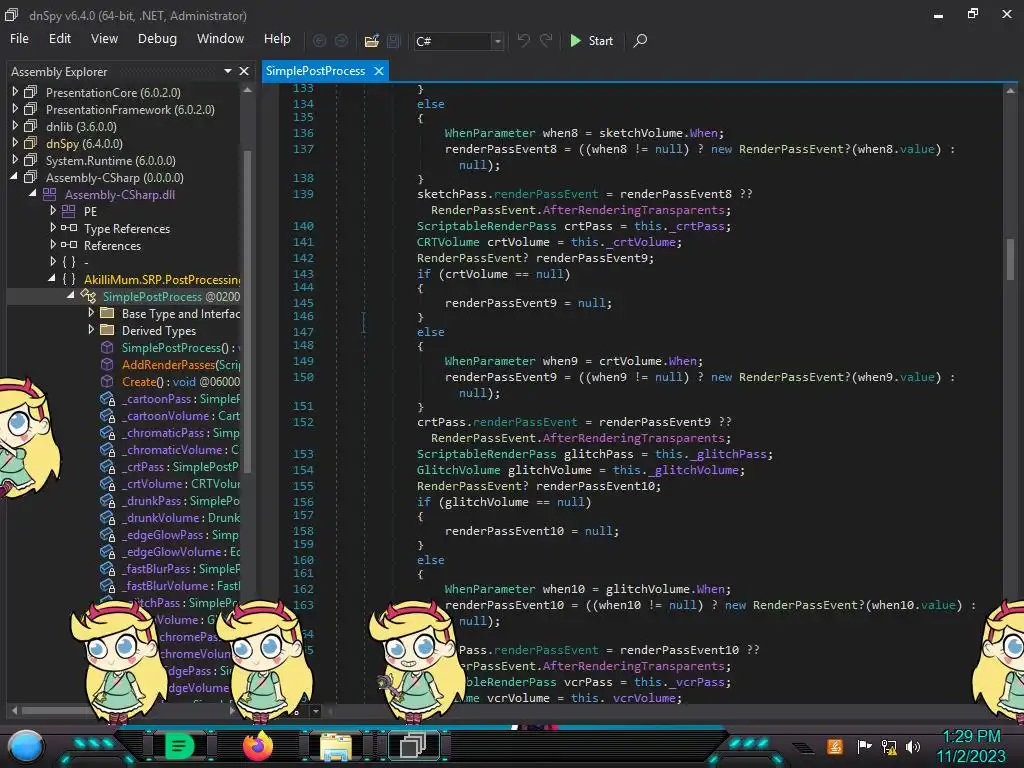Expand the Type References node

coord(53,228)
